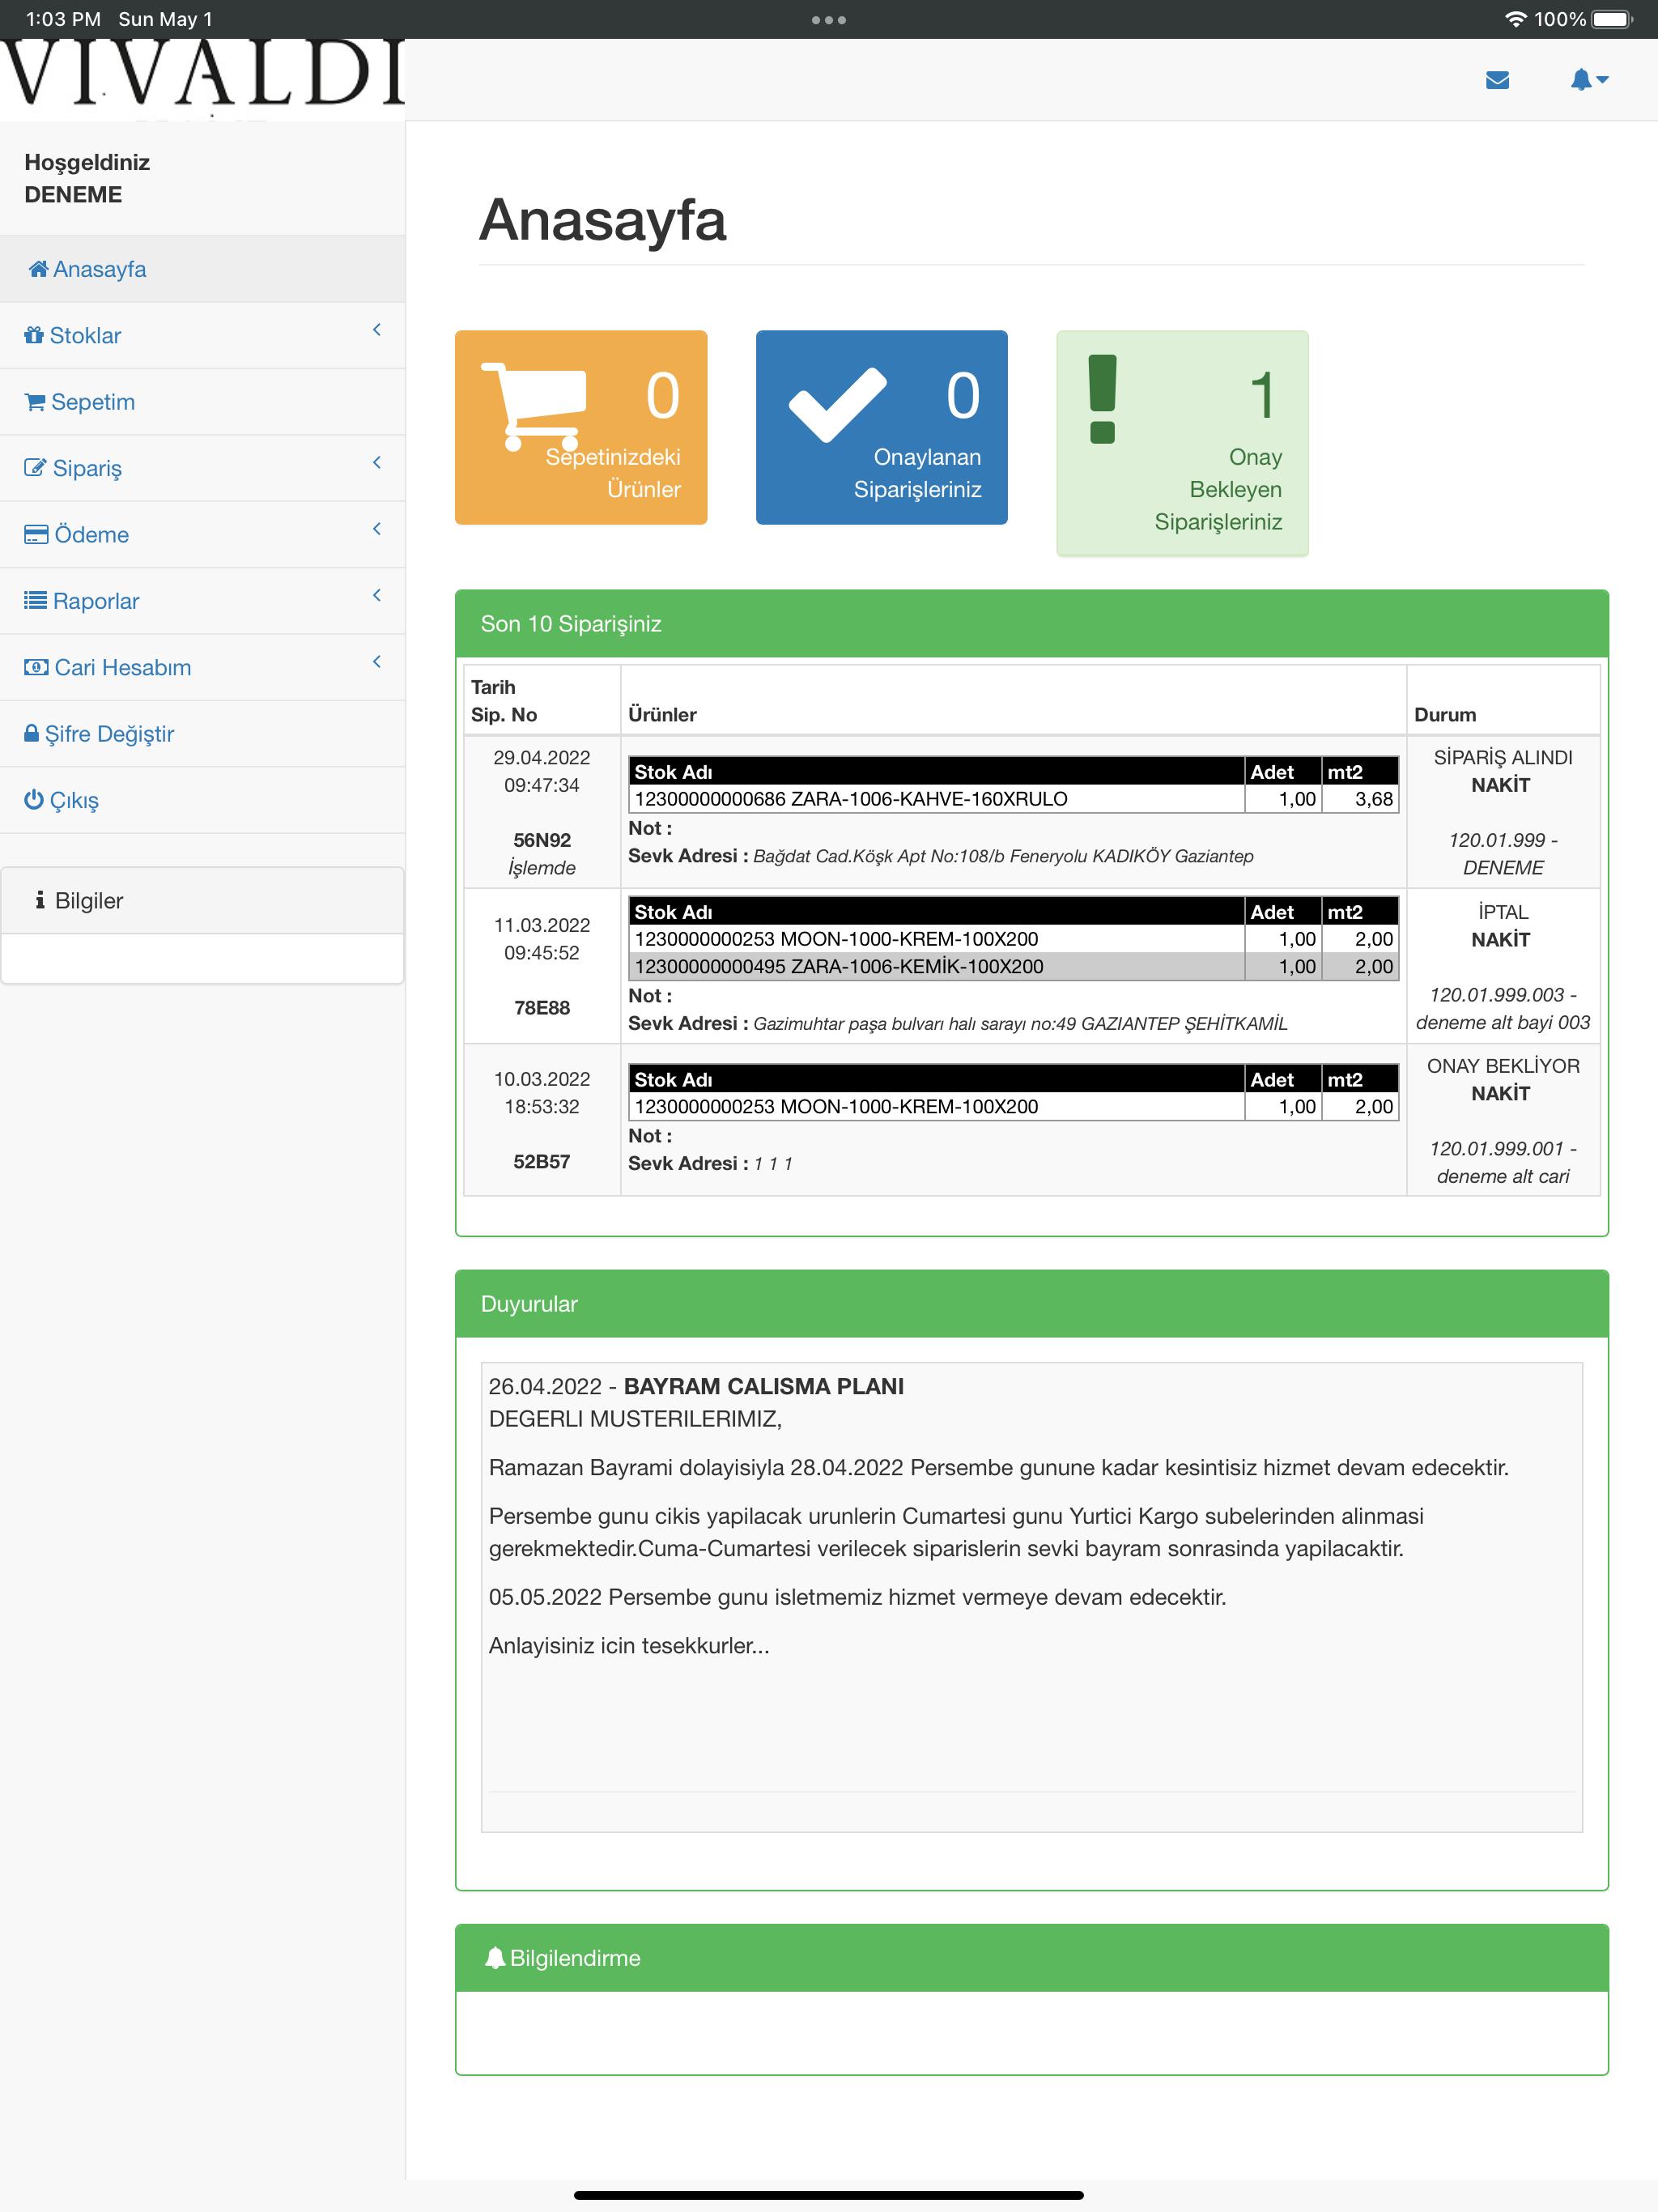Log out via Çıkış link
Screen dimensions: 1658x2212
point(202,800)
